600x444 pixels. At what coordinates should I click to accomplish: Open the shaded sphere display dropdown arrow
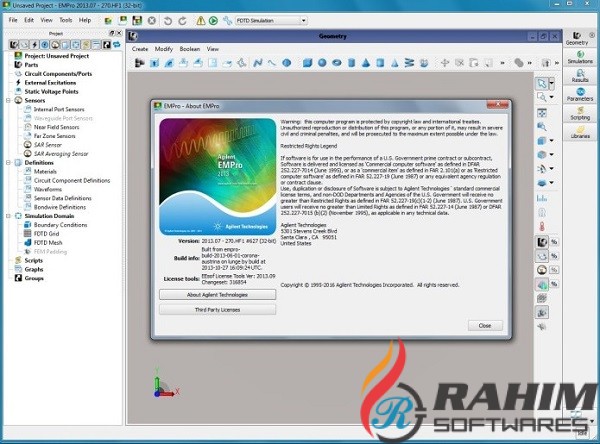tap(552, 155)
